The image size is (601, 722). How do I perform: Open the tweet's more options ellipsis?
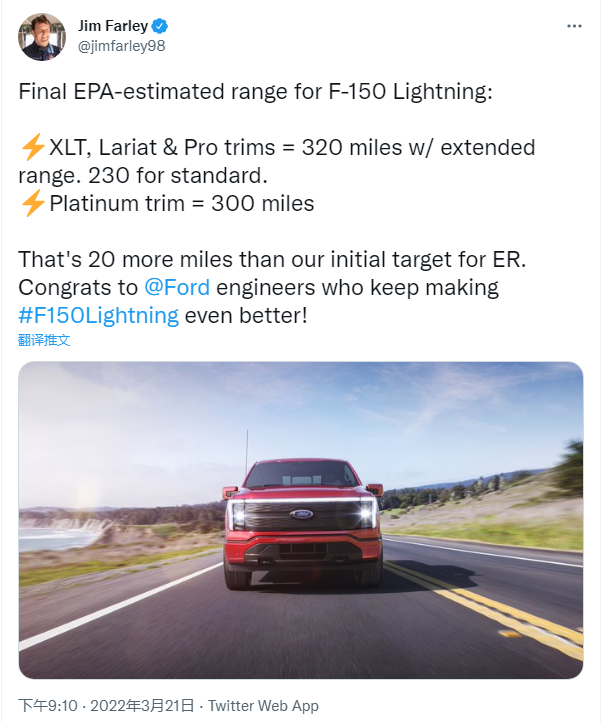[x=574, y=26]
